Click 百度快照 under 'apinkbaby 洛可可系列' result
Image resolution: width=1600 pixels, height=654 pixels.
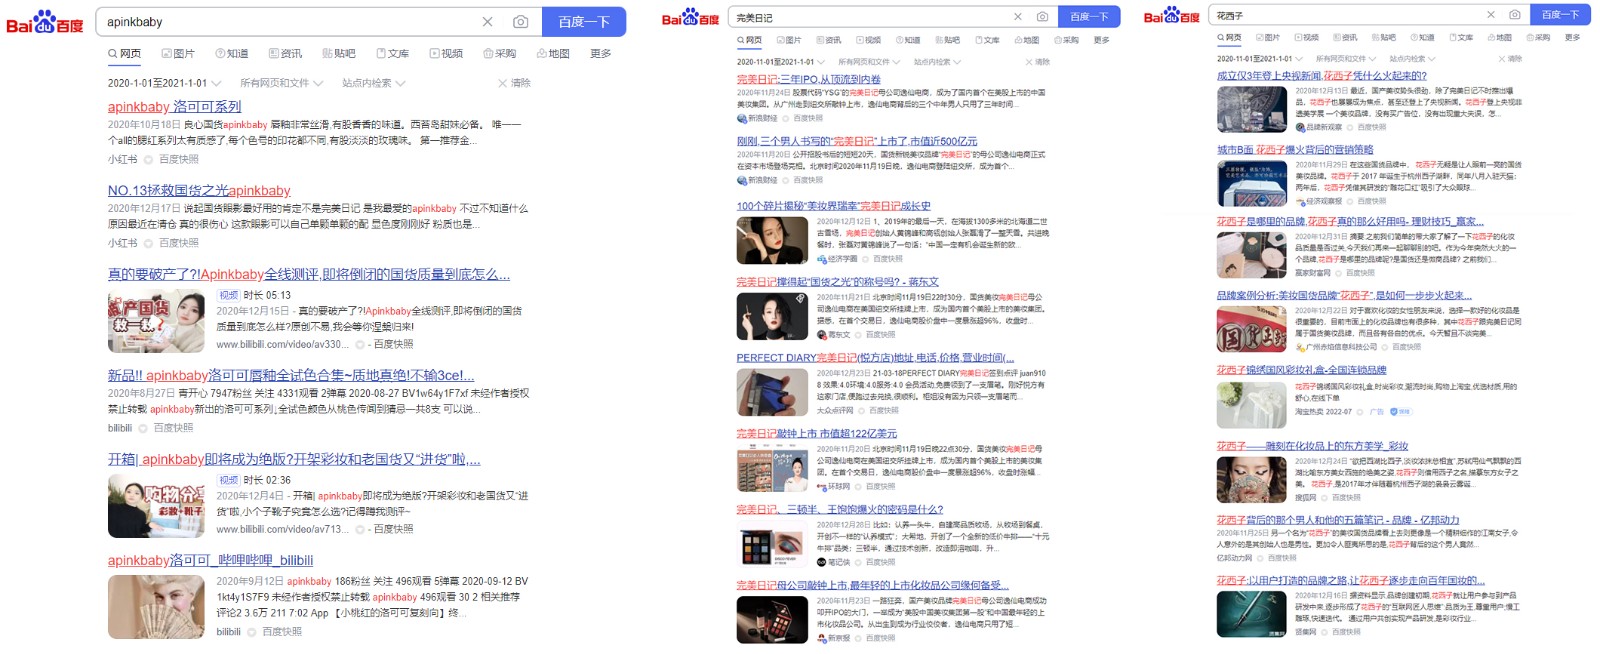[x=178, y=159]
